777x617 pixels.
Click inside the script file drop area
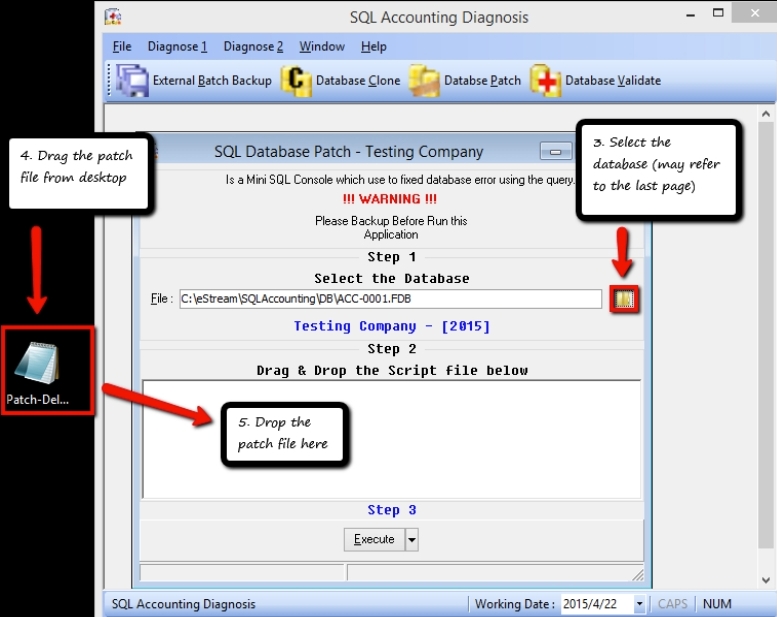[x=391, y=438]
